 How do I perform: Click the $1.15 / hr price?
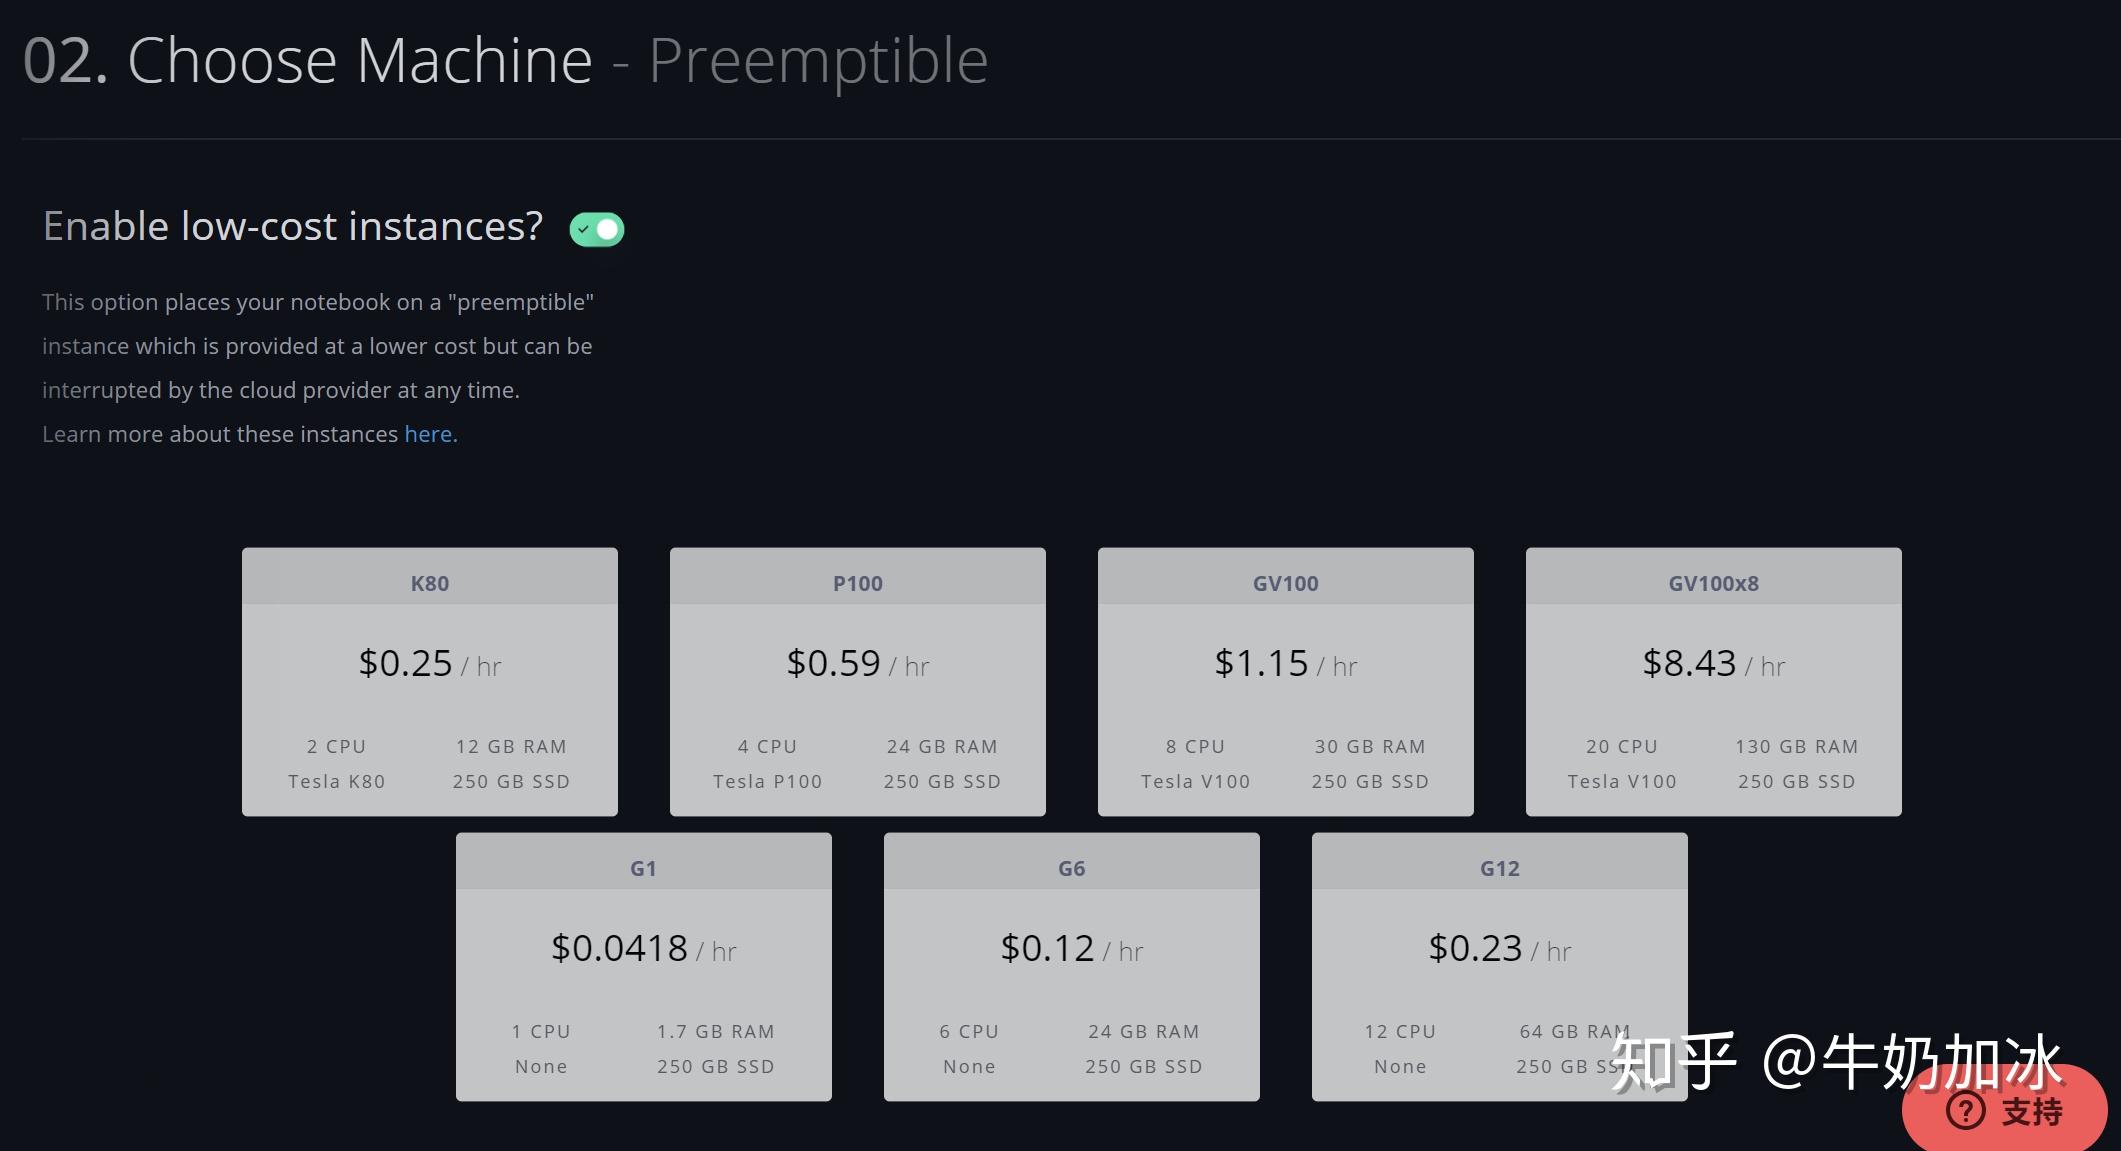[x=1285, y=664]
